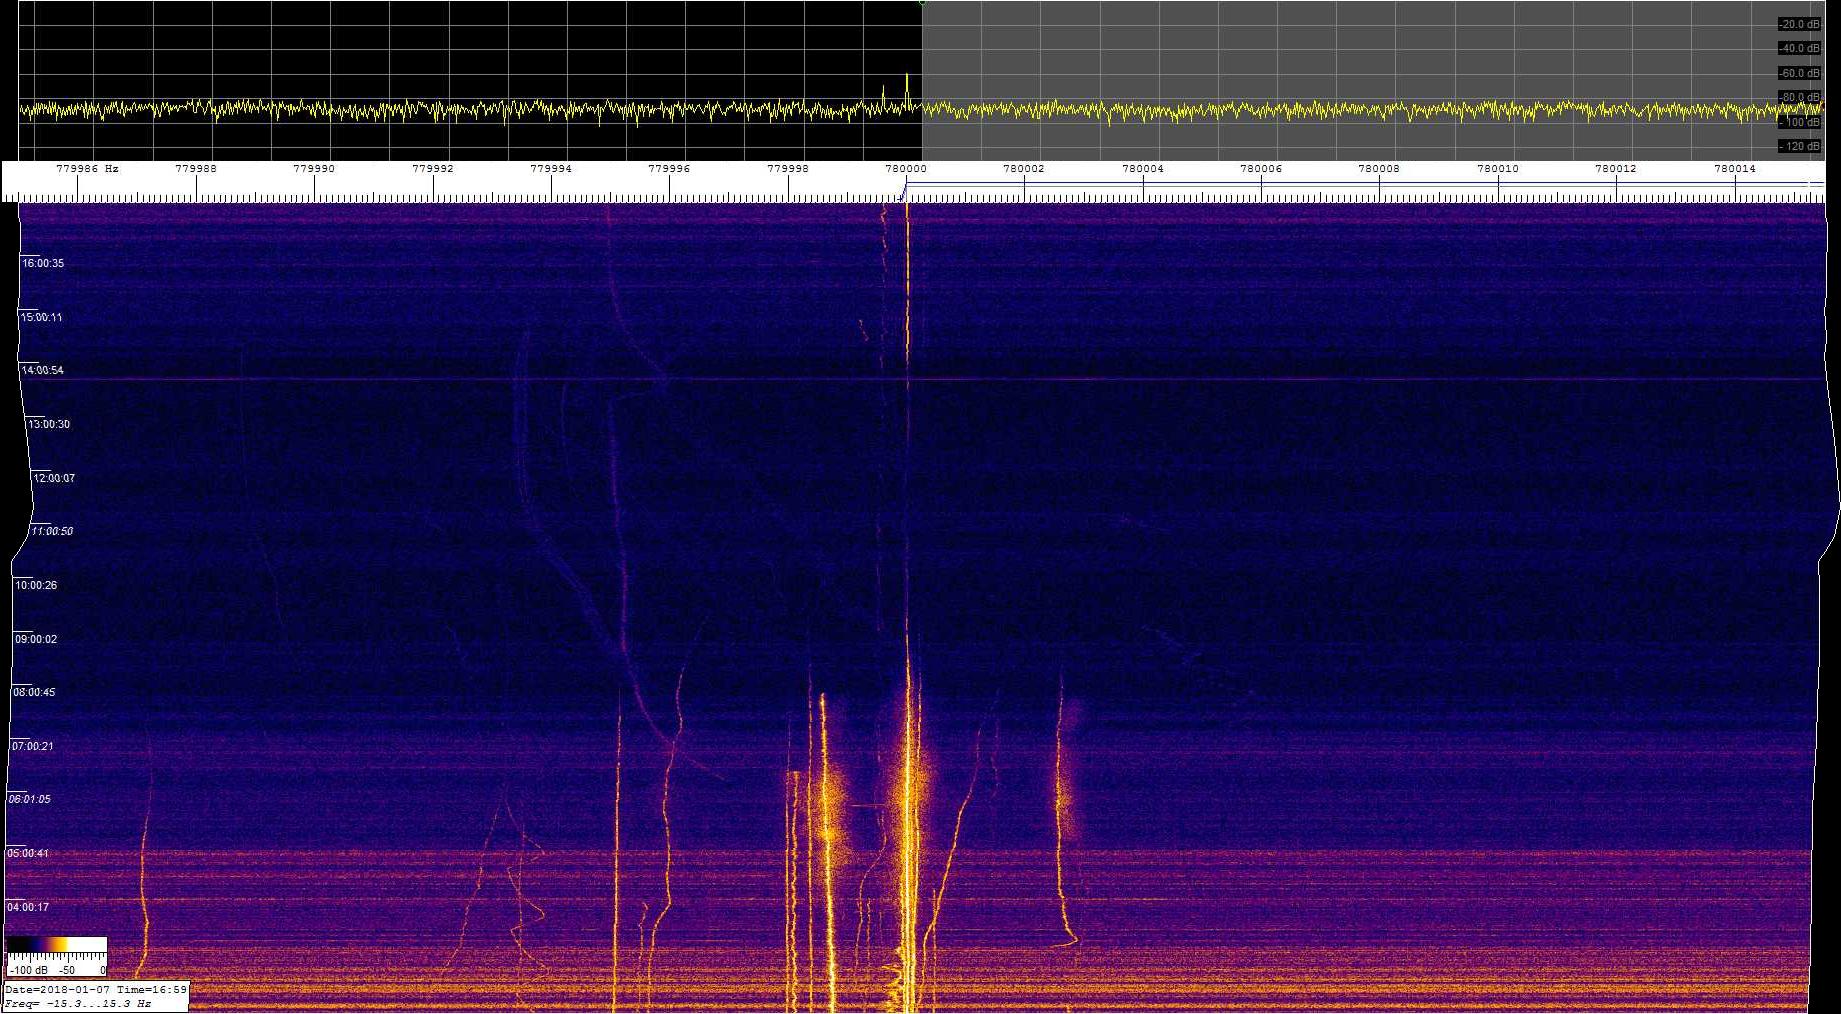The height and width of the screenshot is (1014, 1841).
Task: Select the 780010 frequency tick label
Action: 1498,169
